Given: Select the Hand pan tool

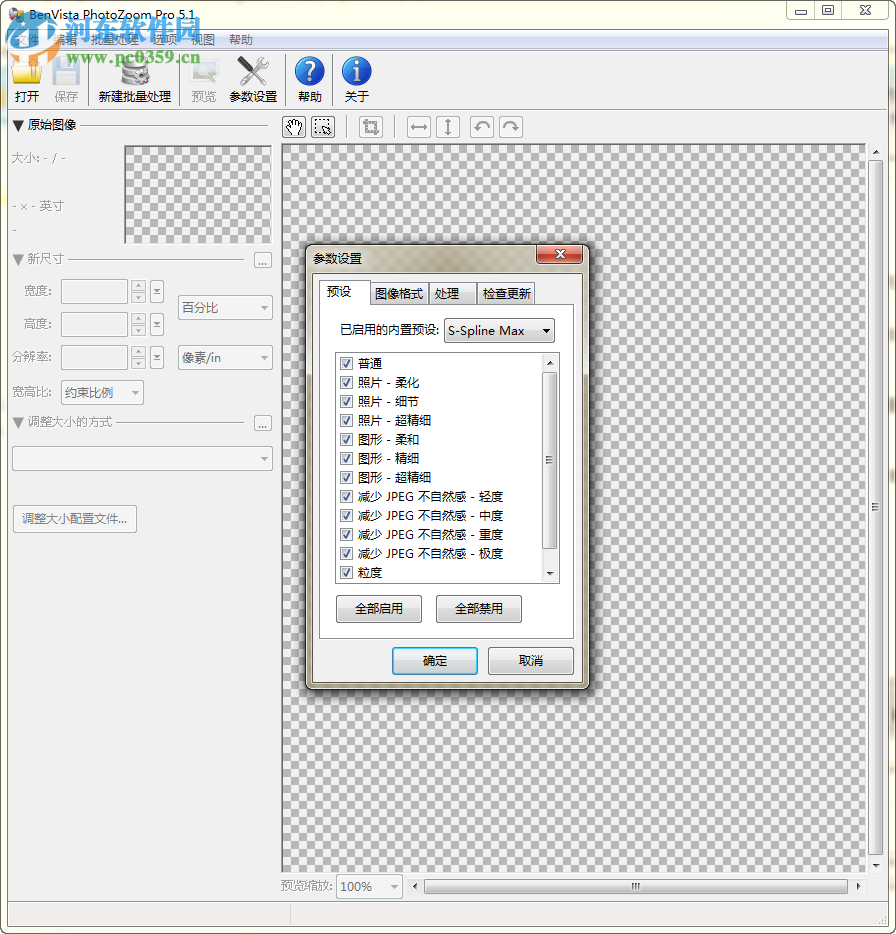Looking at the screenshot, I should coord(293,127).
